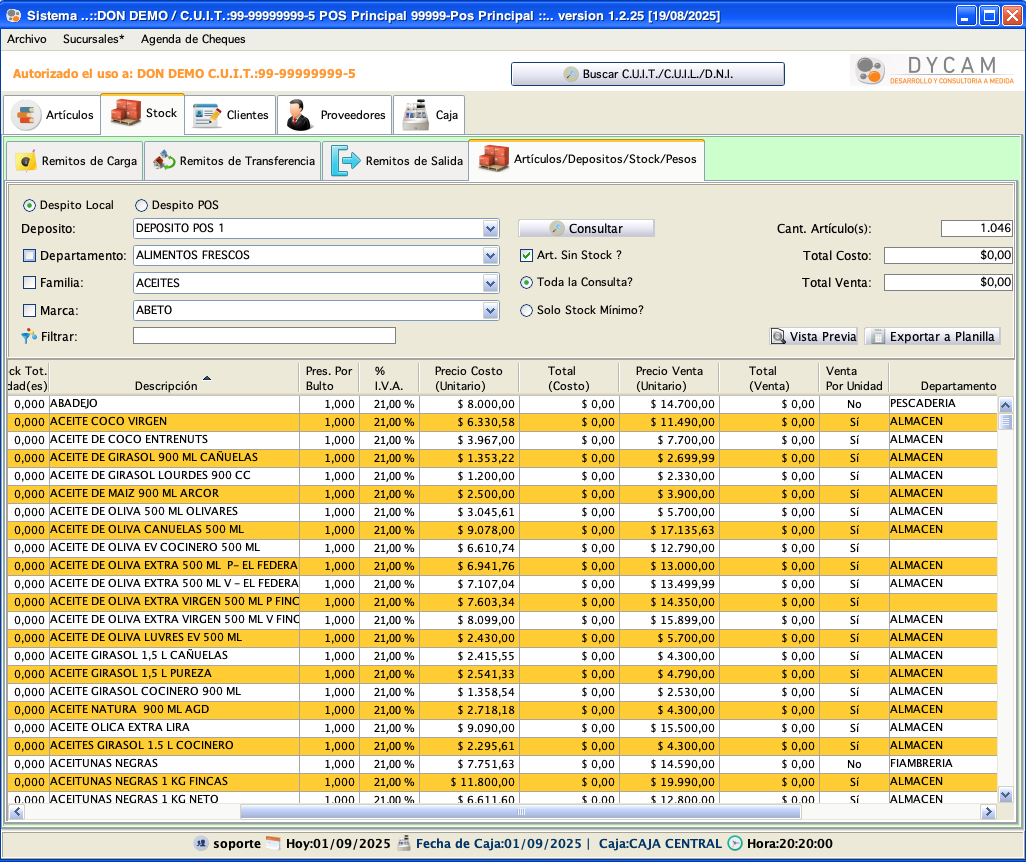Enable the Departamento checkbox
This screenshot has height=862, width=1026.
click(30, 256)
